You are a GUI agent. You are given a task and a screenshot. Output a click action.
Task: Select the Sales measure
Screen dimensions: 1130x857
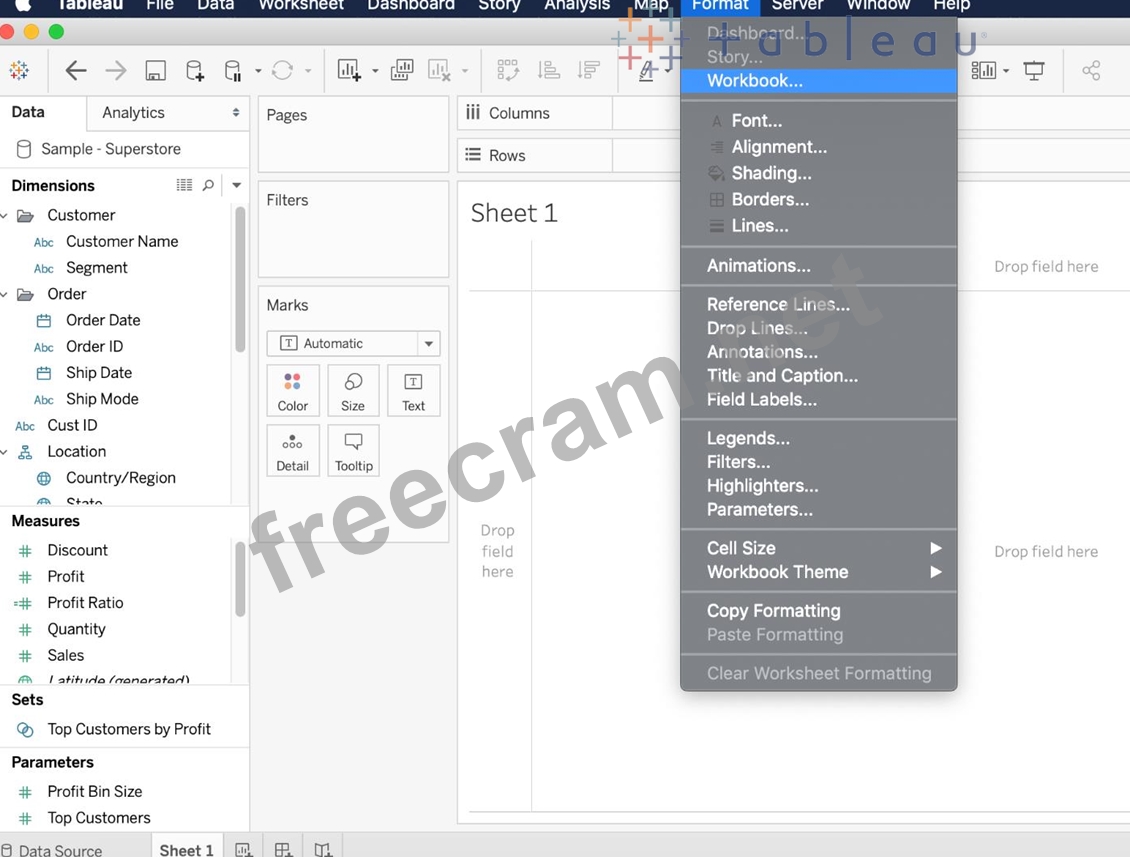click(x=66, y=655)
